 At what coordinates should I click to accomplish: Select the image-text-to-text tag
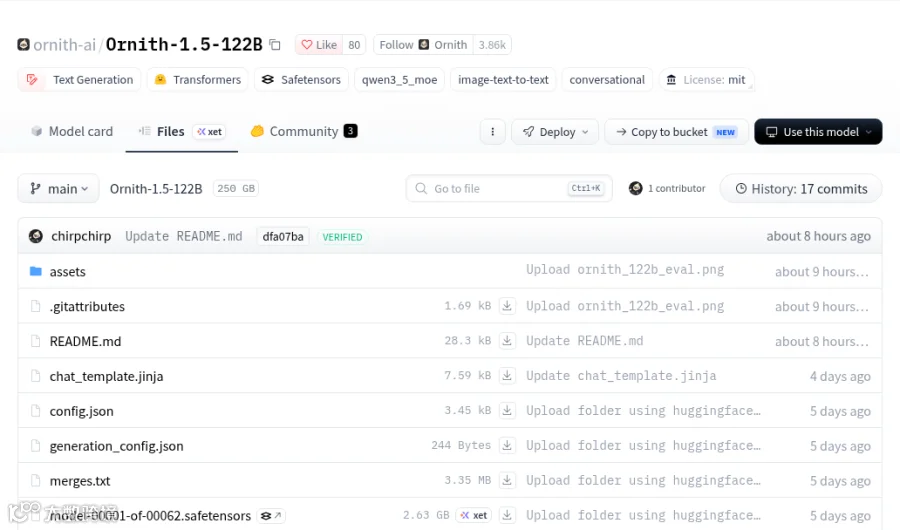pyautogui.click(x=503, y=80)
